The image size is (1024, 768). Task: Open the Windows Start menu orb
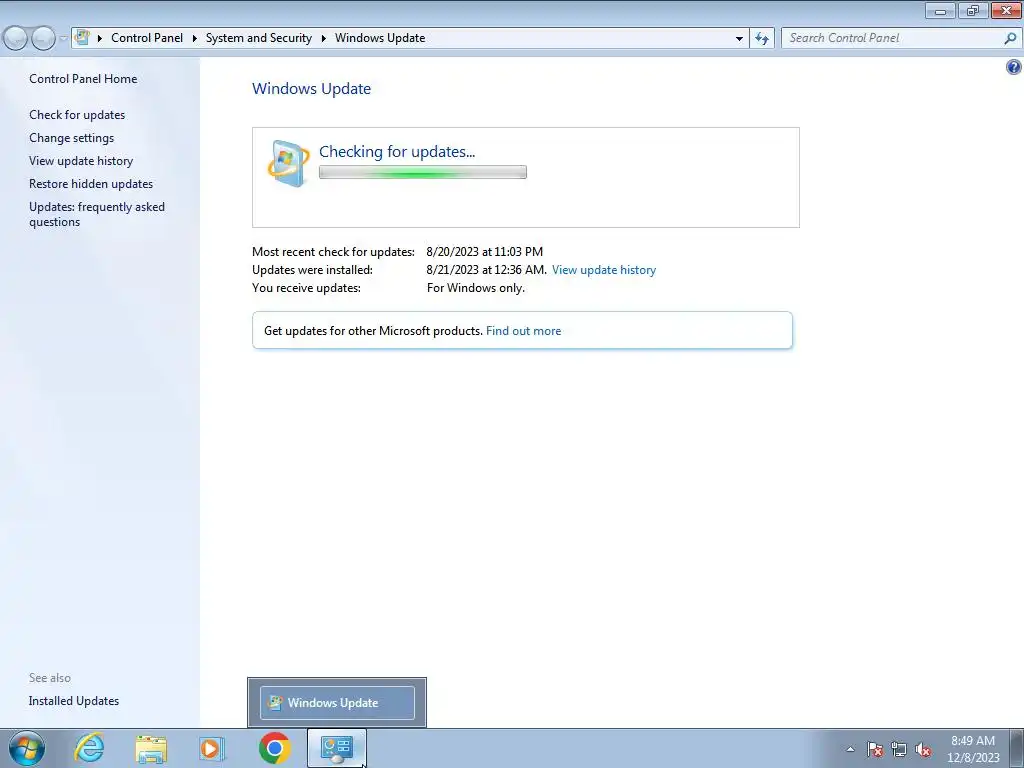(x=27, y=748)
